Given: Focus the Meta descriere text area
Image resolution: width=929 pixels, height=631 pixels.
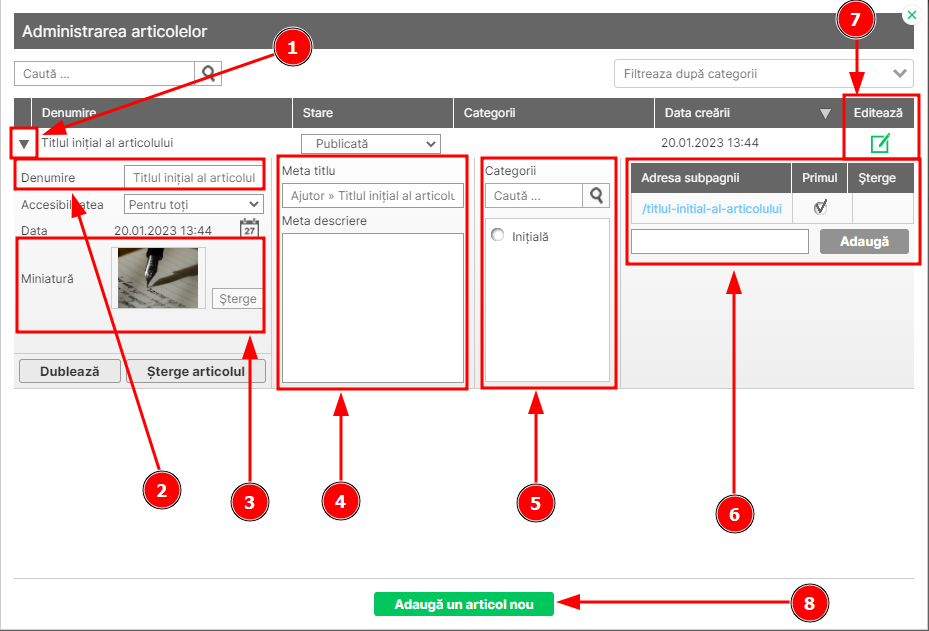Looking at the screenshot, I should click(x=372, y=308).
